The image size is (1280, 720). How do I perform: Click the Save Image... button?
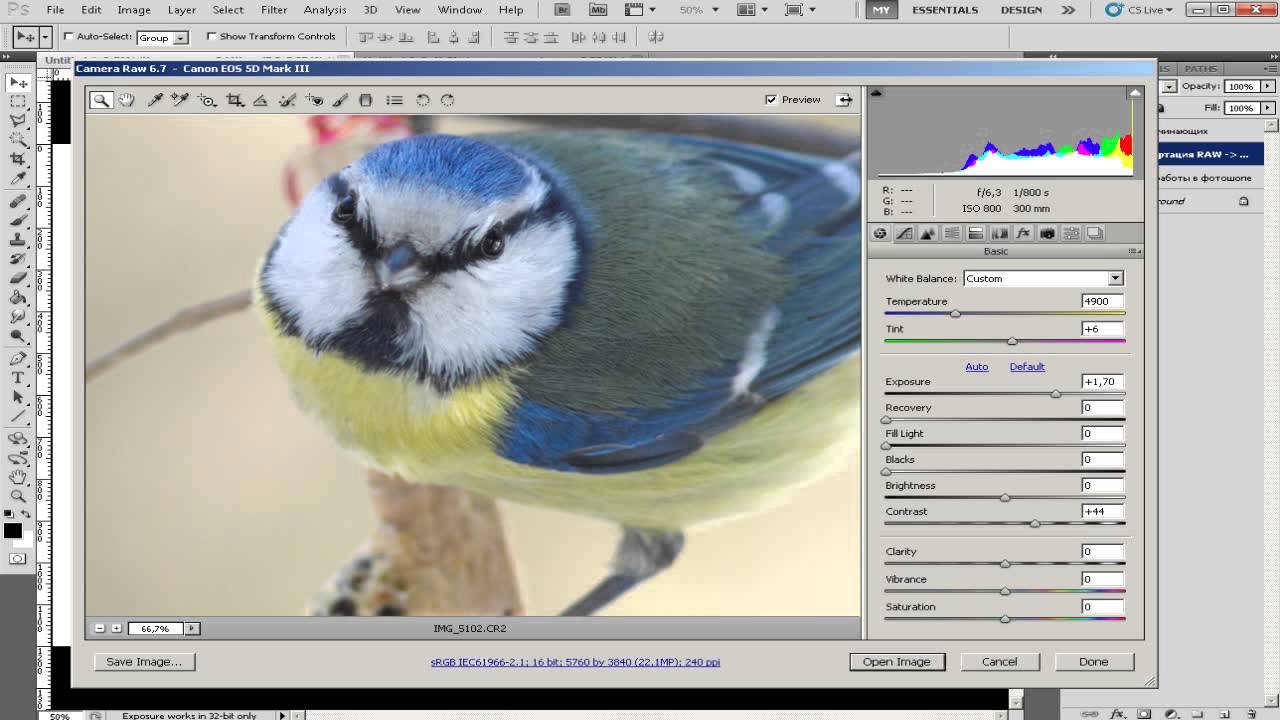pyautogui.click(x=144, y=662)
